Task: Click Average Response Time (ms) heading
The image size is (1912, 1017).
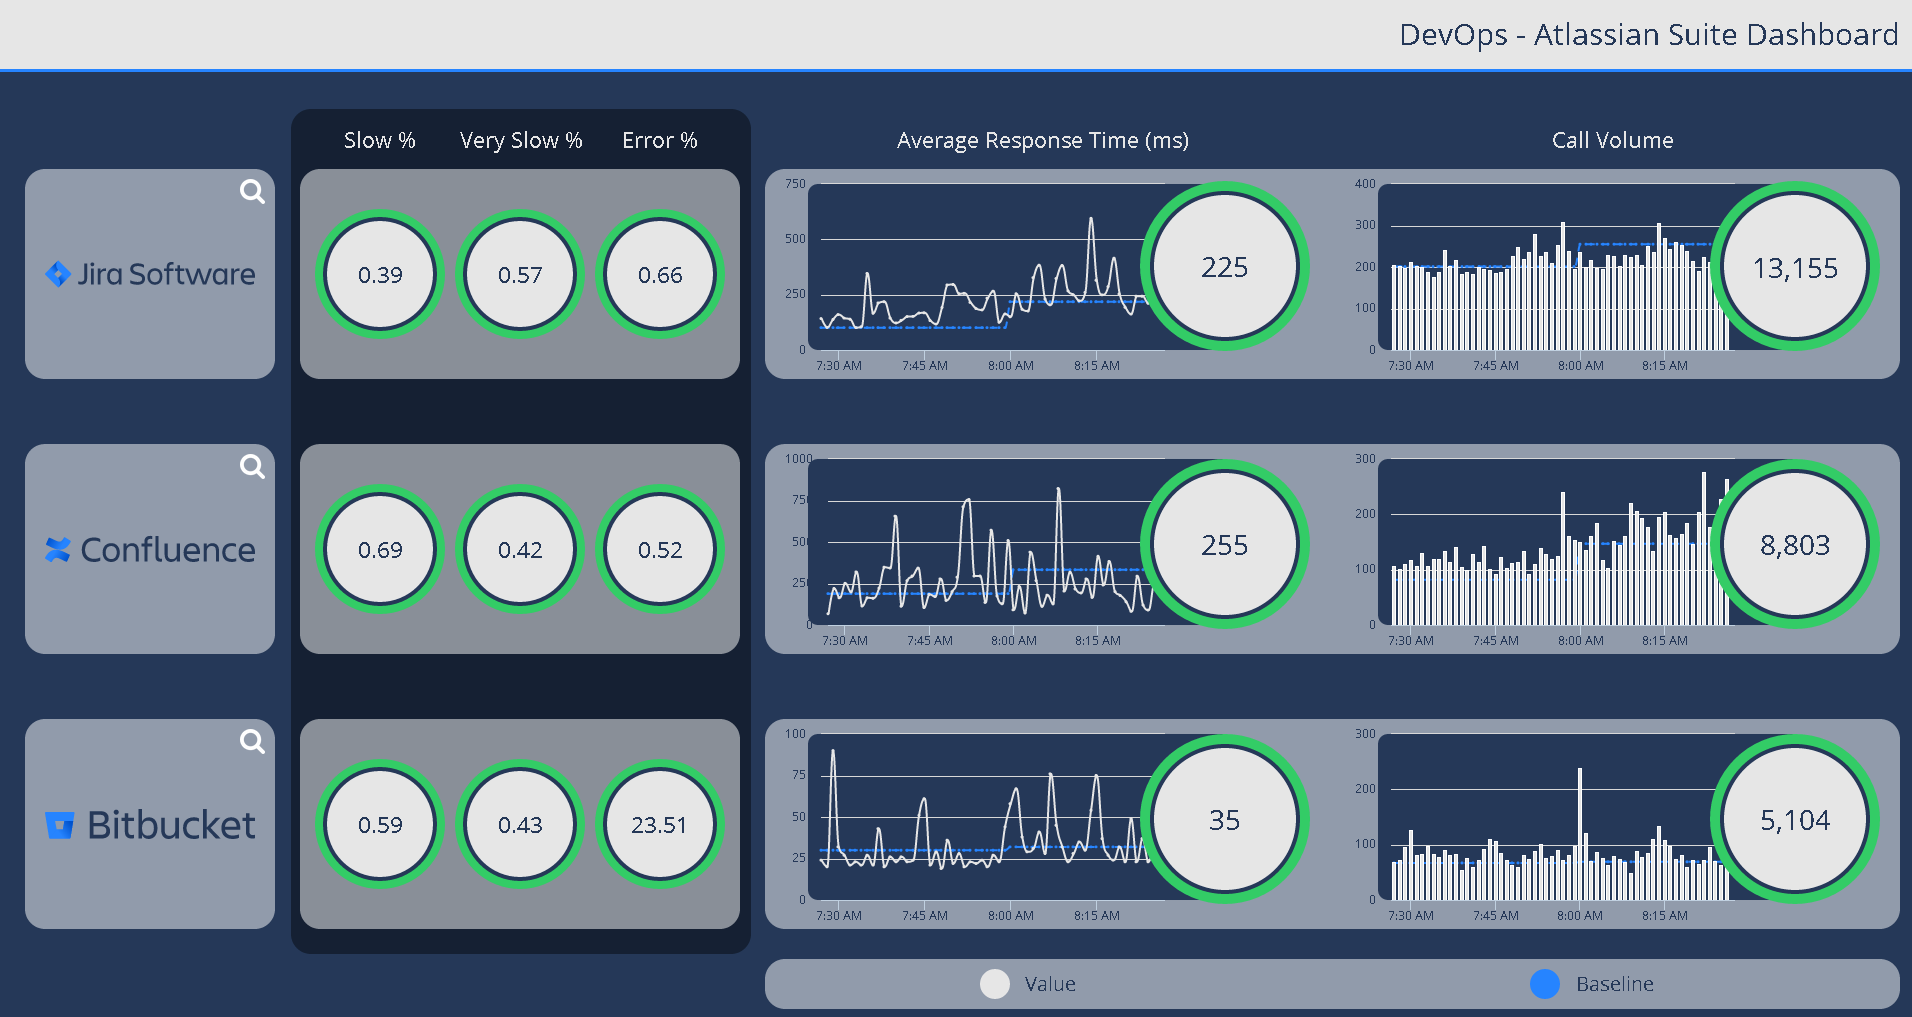Action: coord(1043,140)
